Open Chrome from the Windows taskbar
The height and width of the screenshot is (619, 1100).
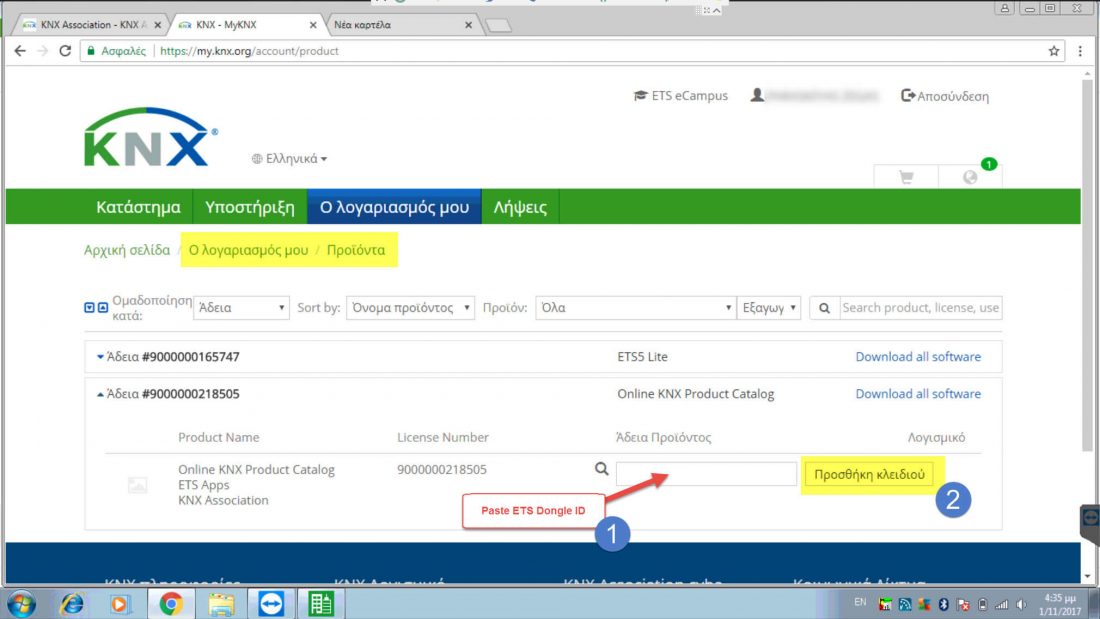click(171, 604)
